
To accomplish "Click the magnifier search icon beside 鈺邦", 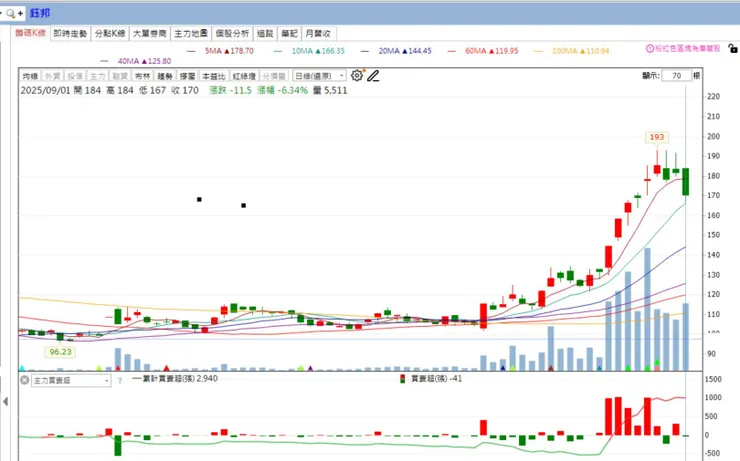I will pos(10,13).
